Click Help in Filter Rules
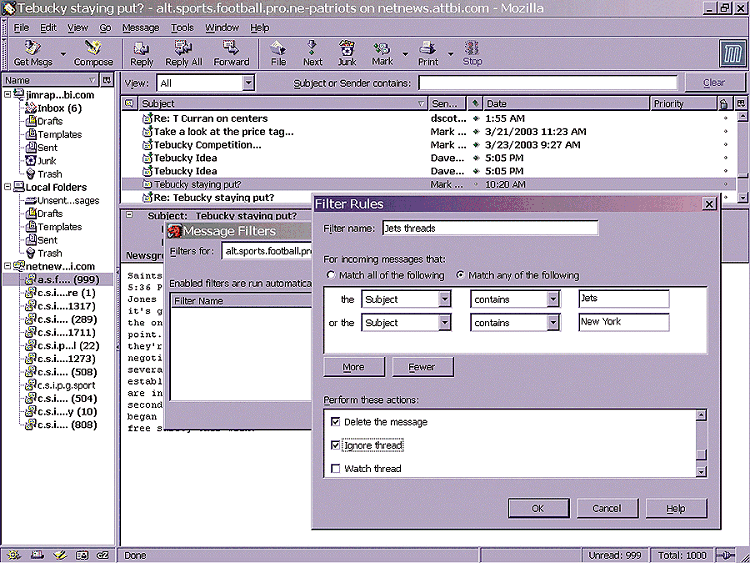This screenshot has height=563, width=750. (676, 508)
